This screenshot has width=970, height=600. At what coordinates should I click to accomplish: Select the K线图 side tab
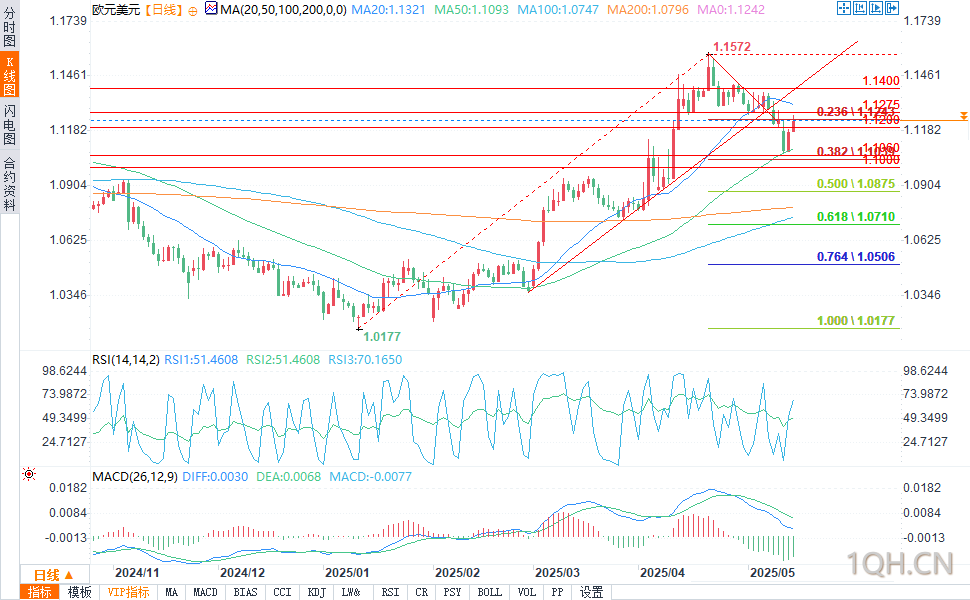9,75
